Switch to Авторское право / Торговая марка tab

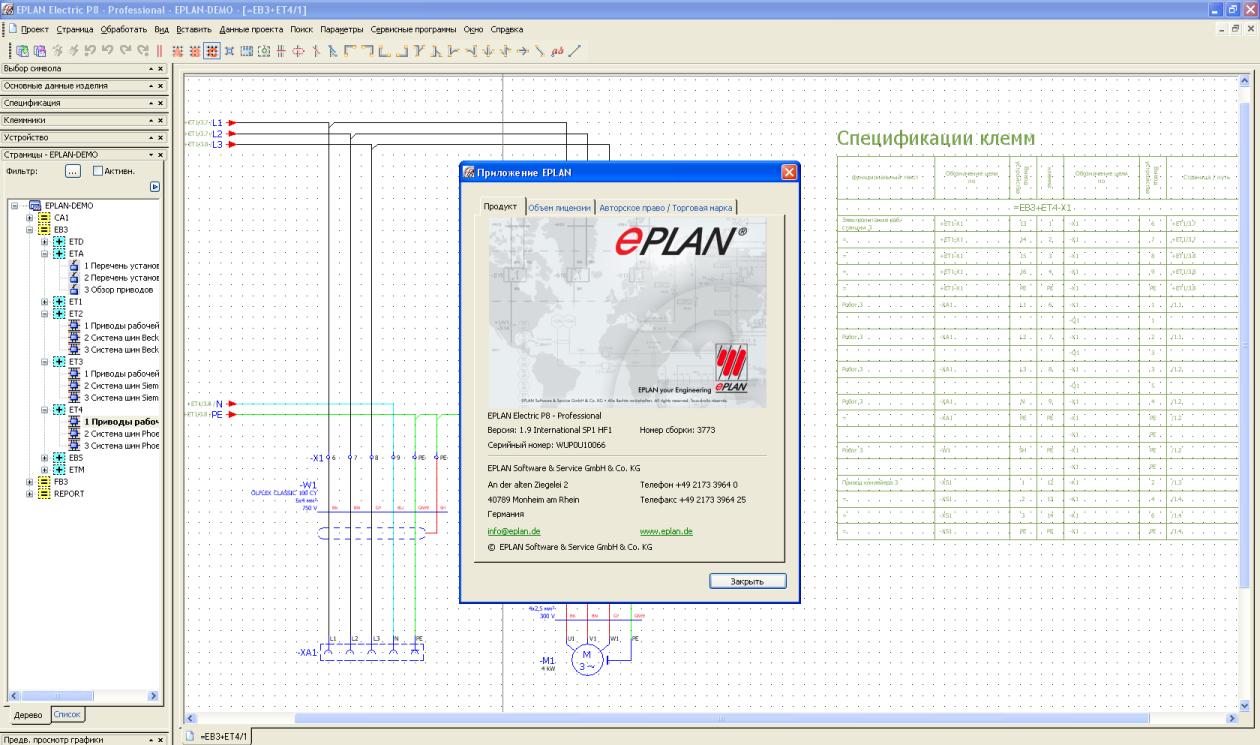pos(665,207)
